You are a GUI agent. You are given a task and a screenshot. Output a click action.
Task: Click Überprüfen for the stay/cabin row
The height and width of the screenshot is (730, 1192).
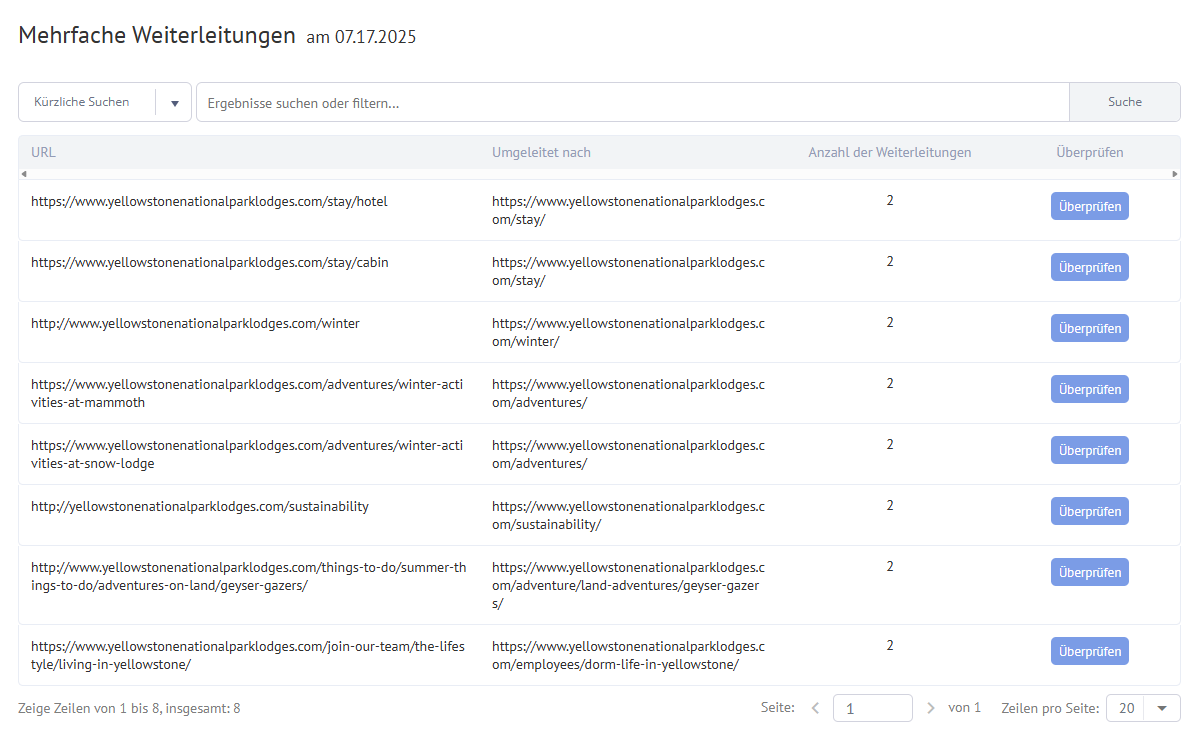point(1089,267)
